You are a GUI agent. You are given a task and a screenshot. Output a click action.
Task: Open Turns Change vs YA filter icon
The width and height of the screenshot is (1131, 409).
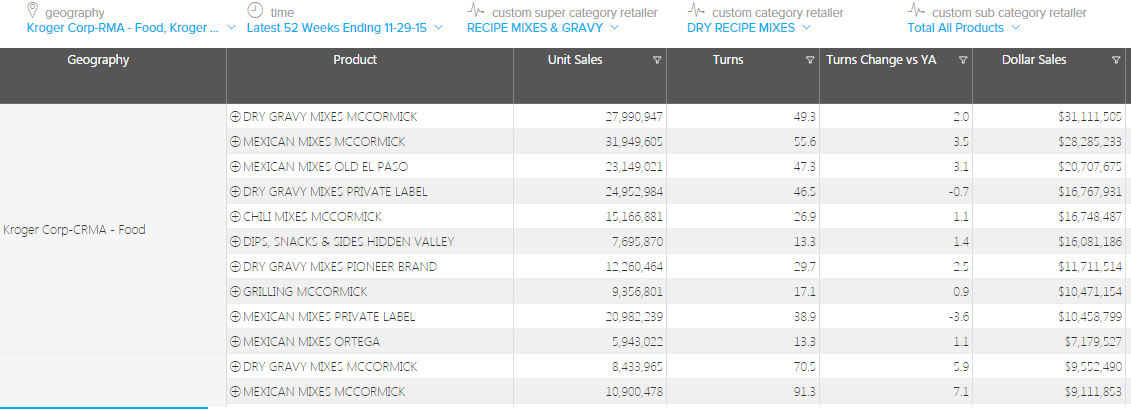(962, 61)
